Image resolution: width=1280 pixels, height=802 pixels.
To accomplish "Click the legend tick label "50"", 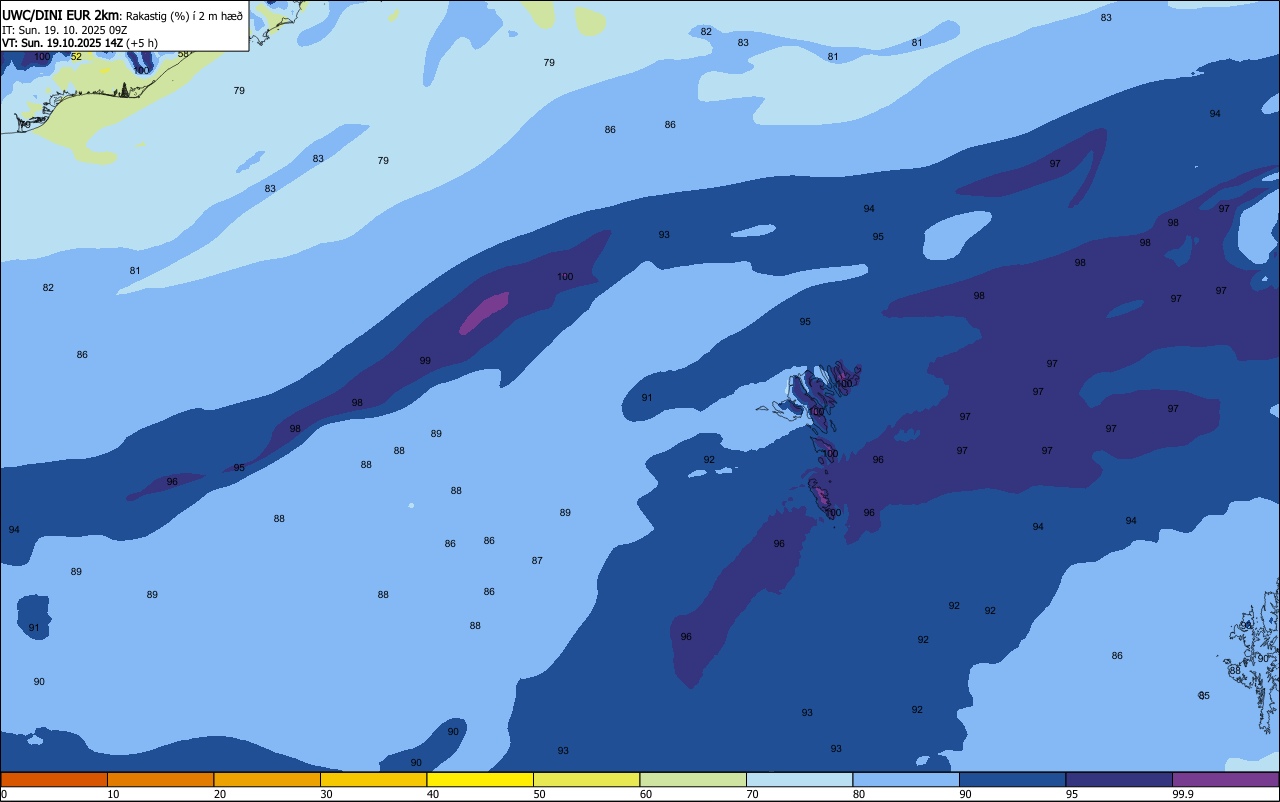I will [539, 794].
